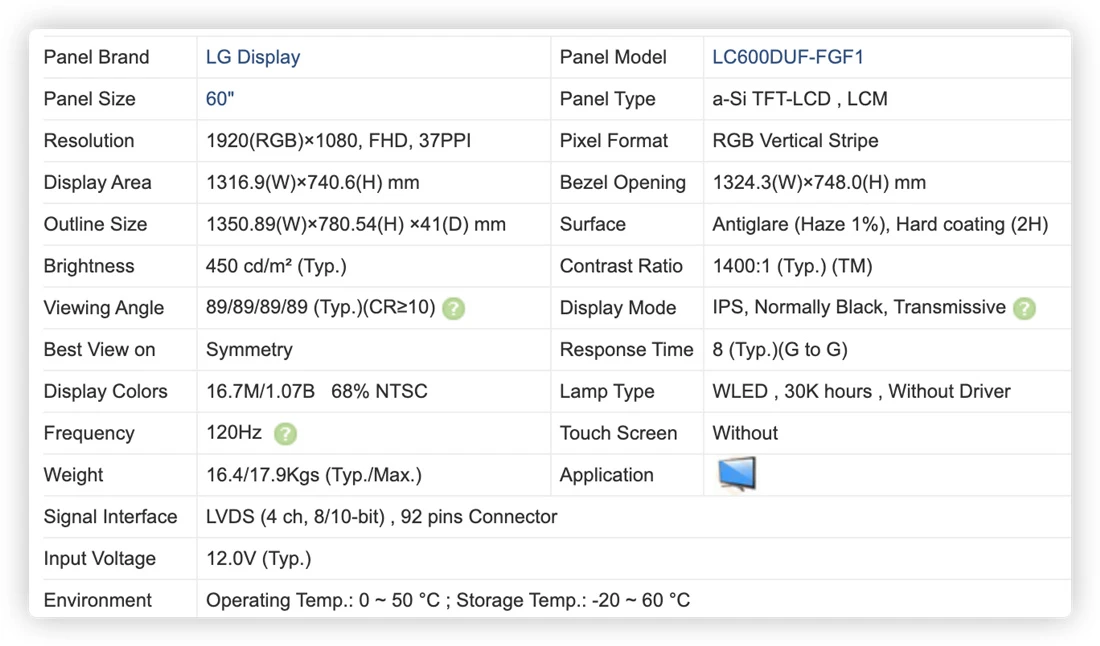Viewport: 1100px width, 646px height.
Task: Click the Input Voltage 12.0V value
Action: [x=258, y=559]
